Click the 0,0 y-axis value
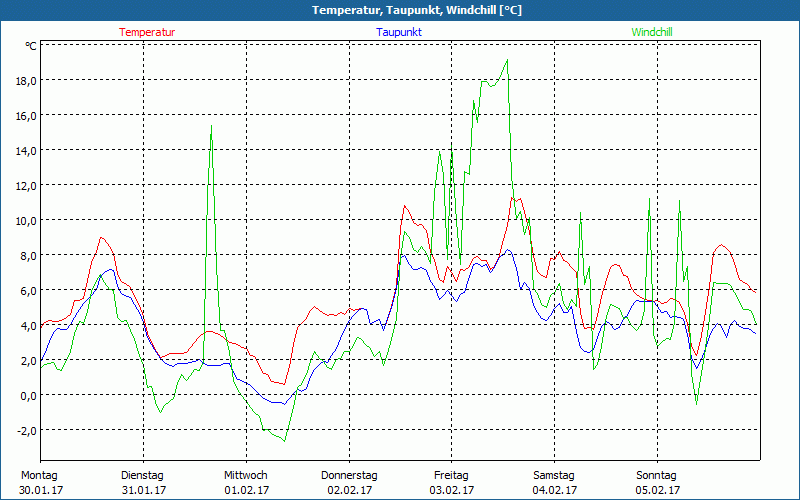 point(29,395)
